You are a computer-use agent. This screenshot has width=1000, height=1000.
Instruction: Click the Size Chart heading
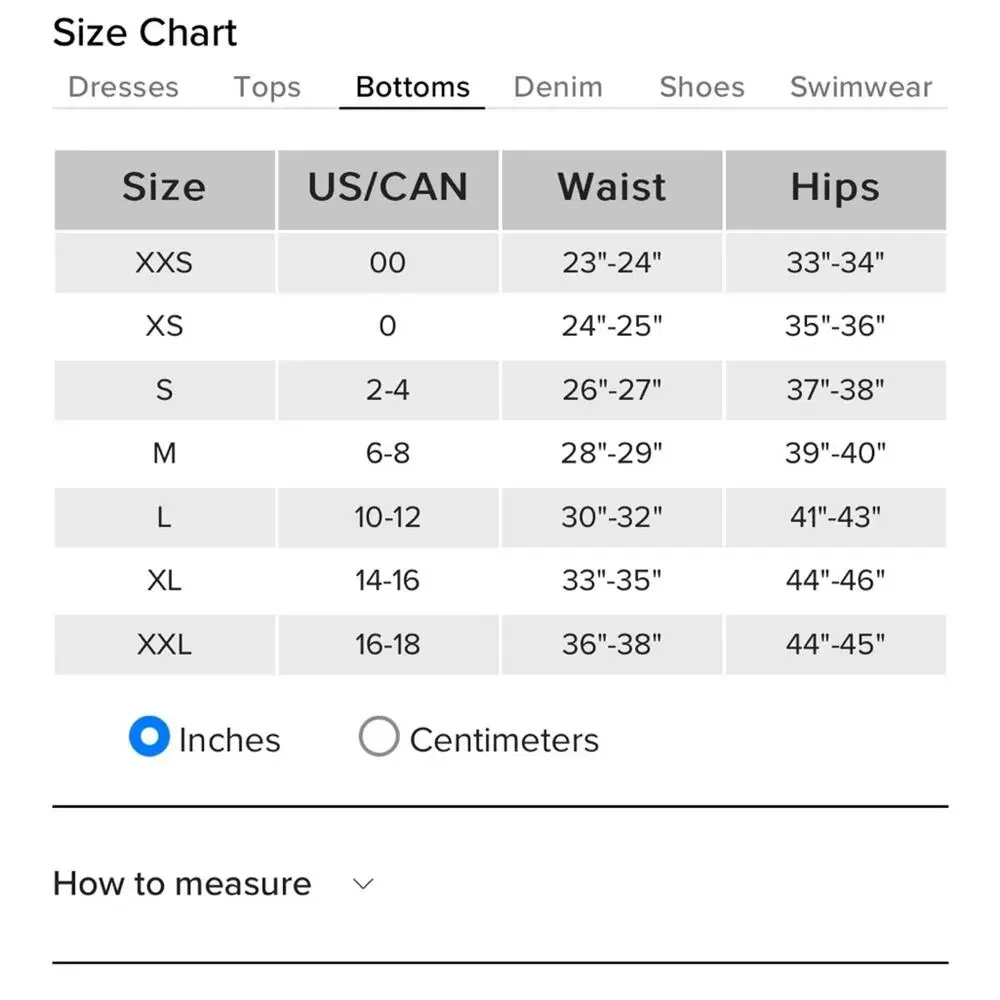145,33
